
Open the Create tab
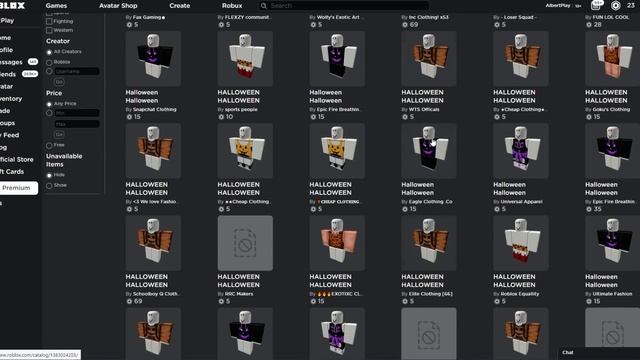pyautogui.click(x=180, y=6)
